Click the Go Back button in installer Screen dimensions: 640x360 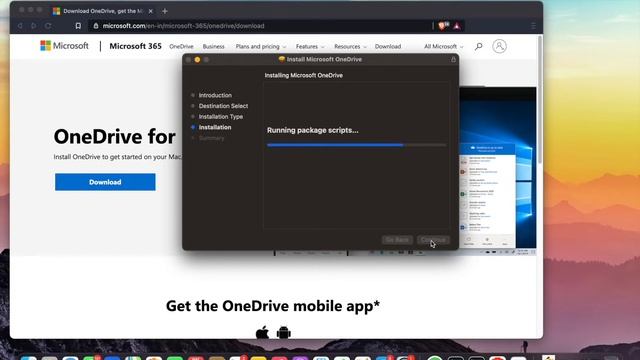397,240
